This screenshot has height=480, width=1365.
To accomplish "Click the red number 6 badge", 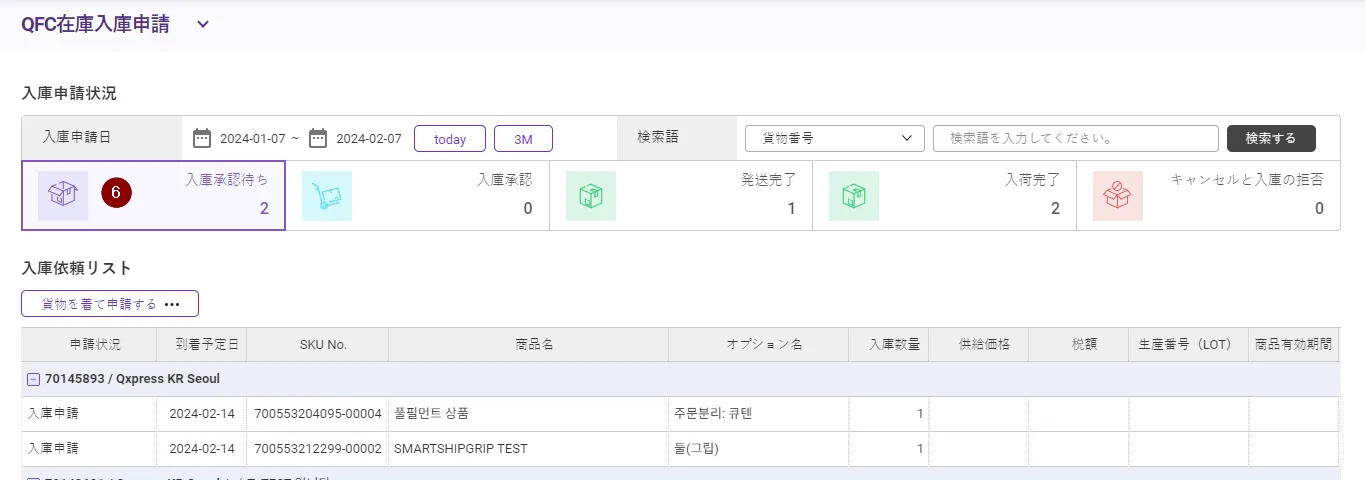I will pos(116,193).
